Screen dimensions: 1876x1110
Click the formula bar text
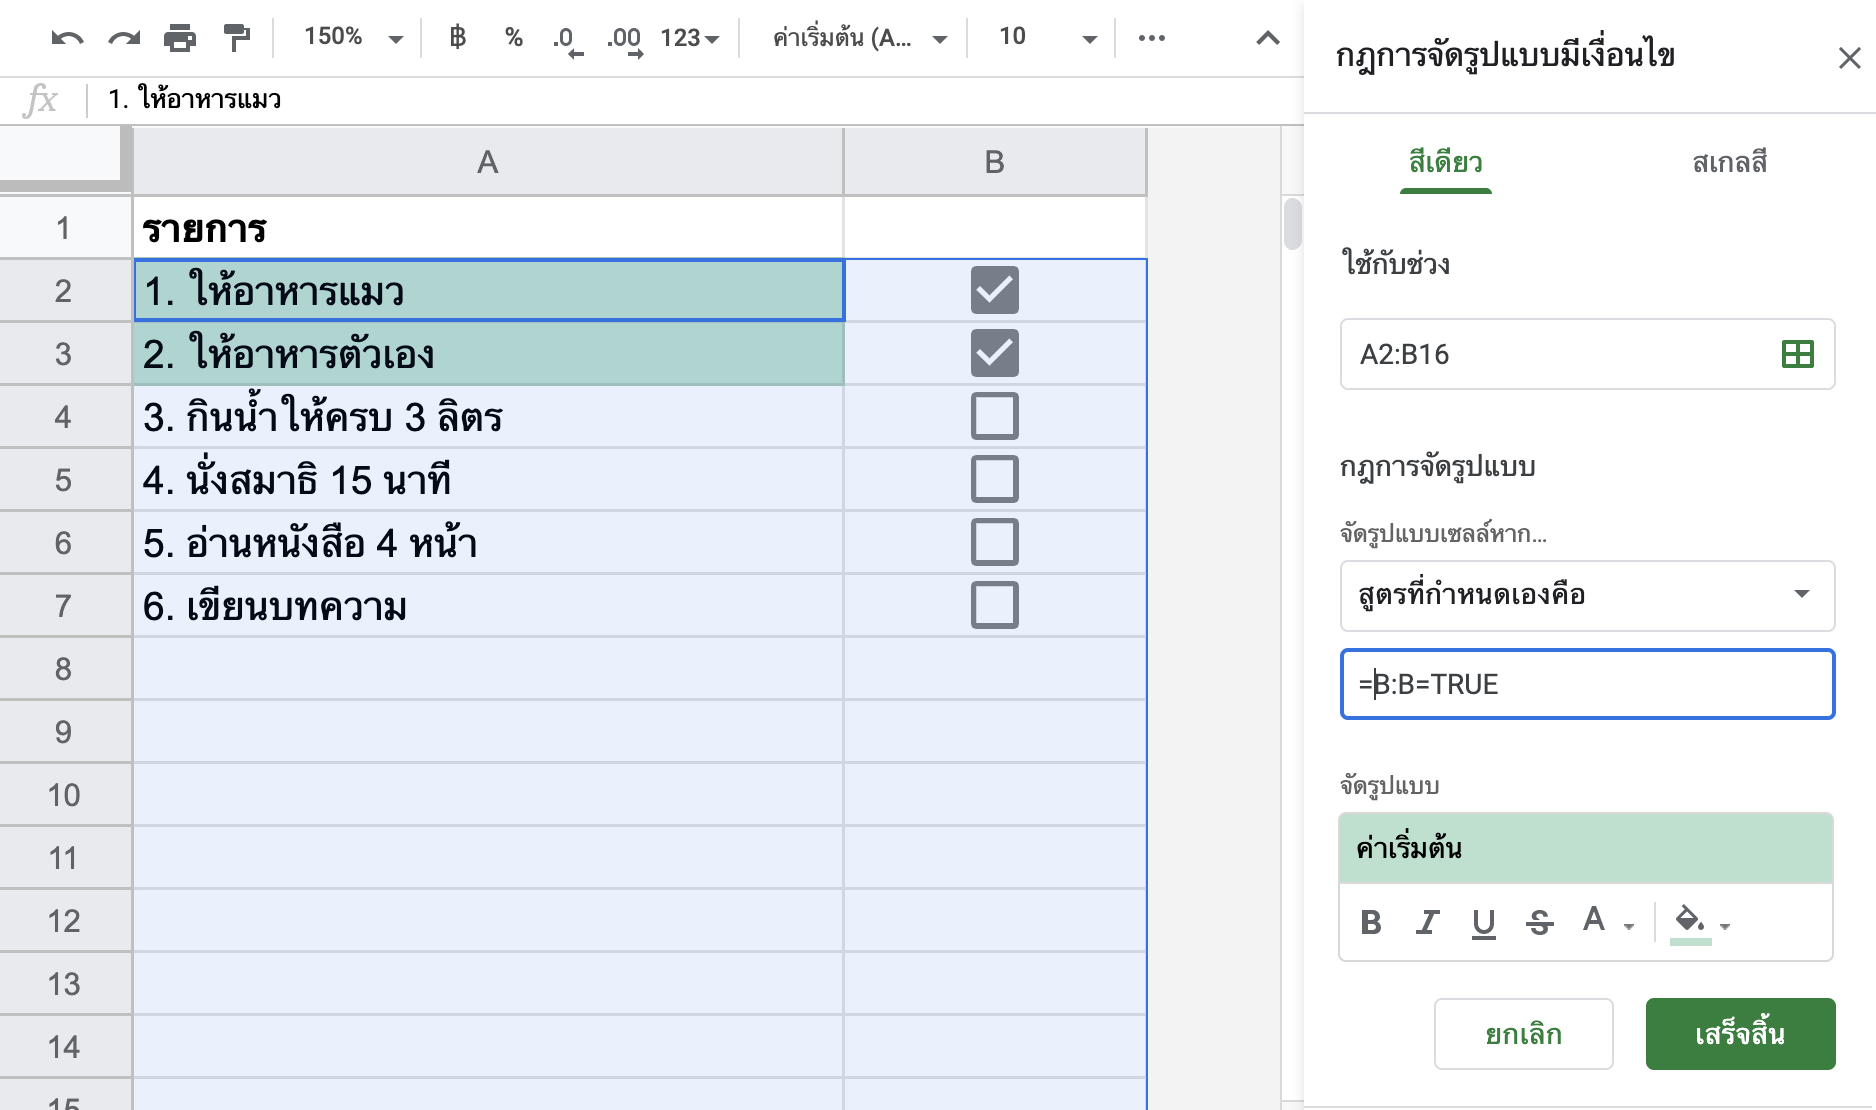(x=195, y=99)
